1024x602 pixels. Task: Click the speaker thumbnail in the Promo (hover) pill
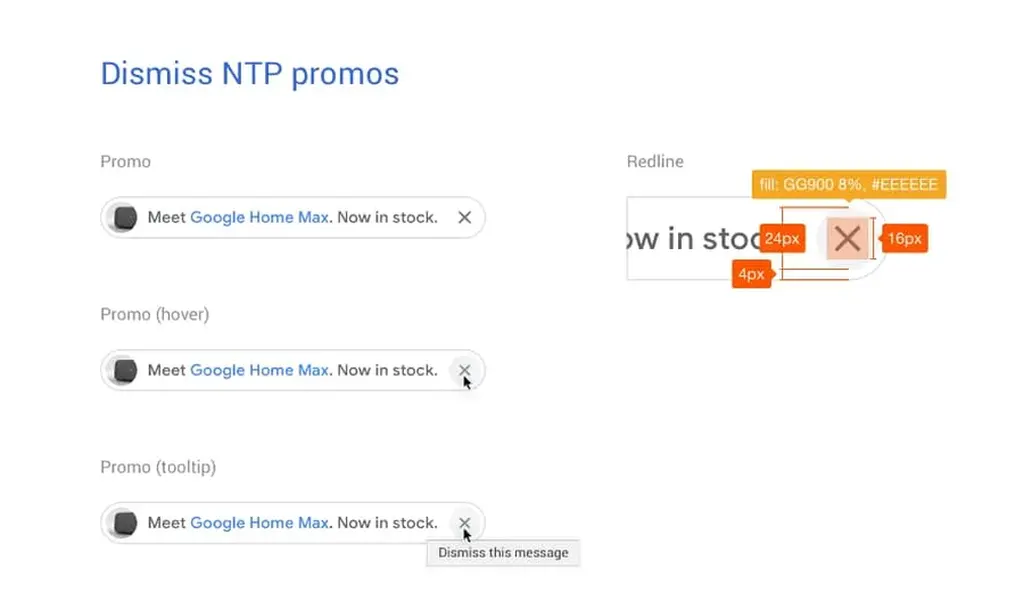[125, 370]
